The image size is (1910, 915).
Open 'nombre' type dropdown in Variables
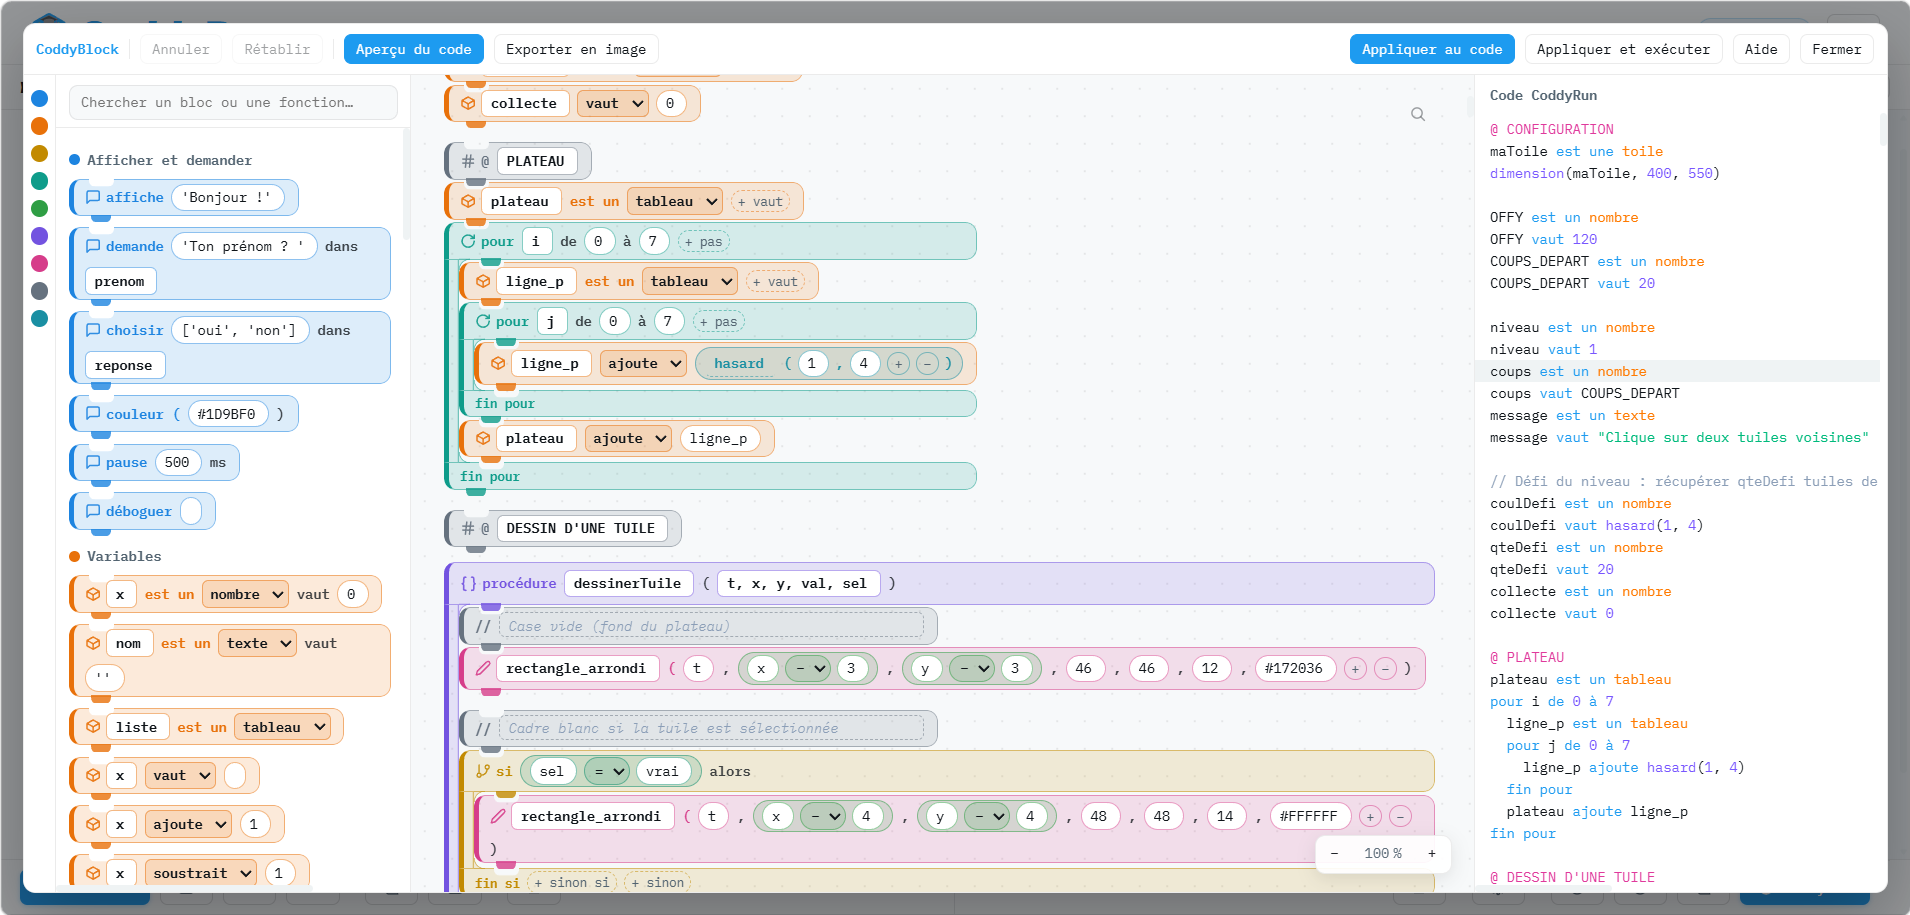pyautogui.click(x=246, y=594)
